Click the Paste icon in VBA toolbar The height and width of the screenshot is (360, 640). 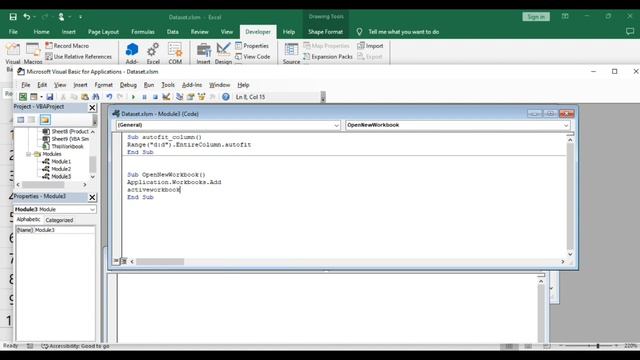click(x=84, y=97)
